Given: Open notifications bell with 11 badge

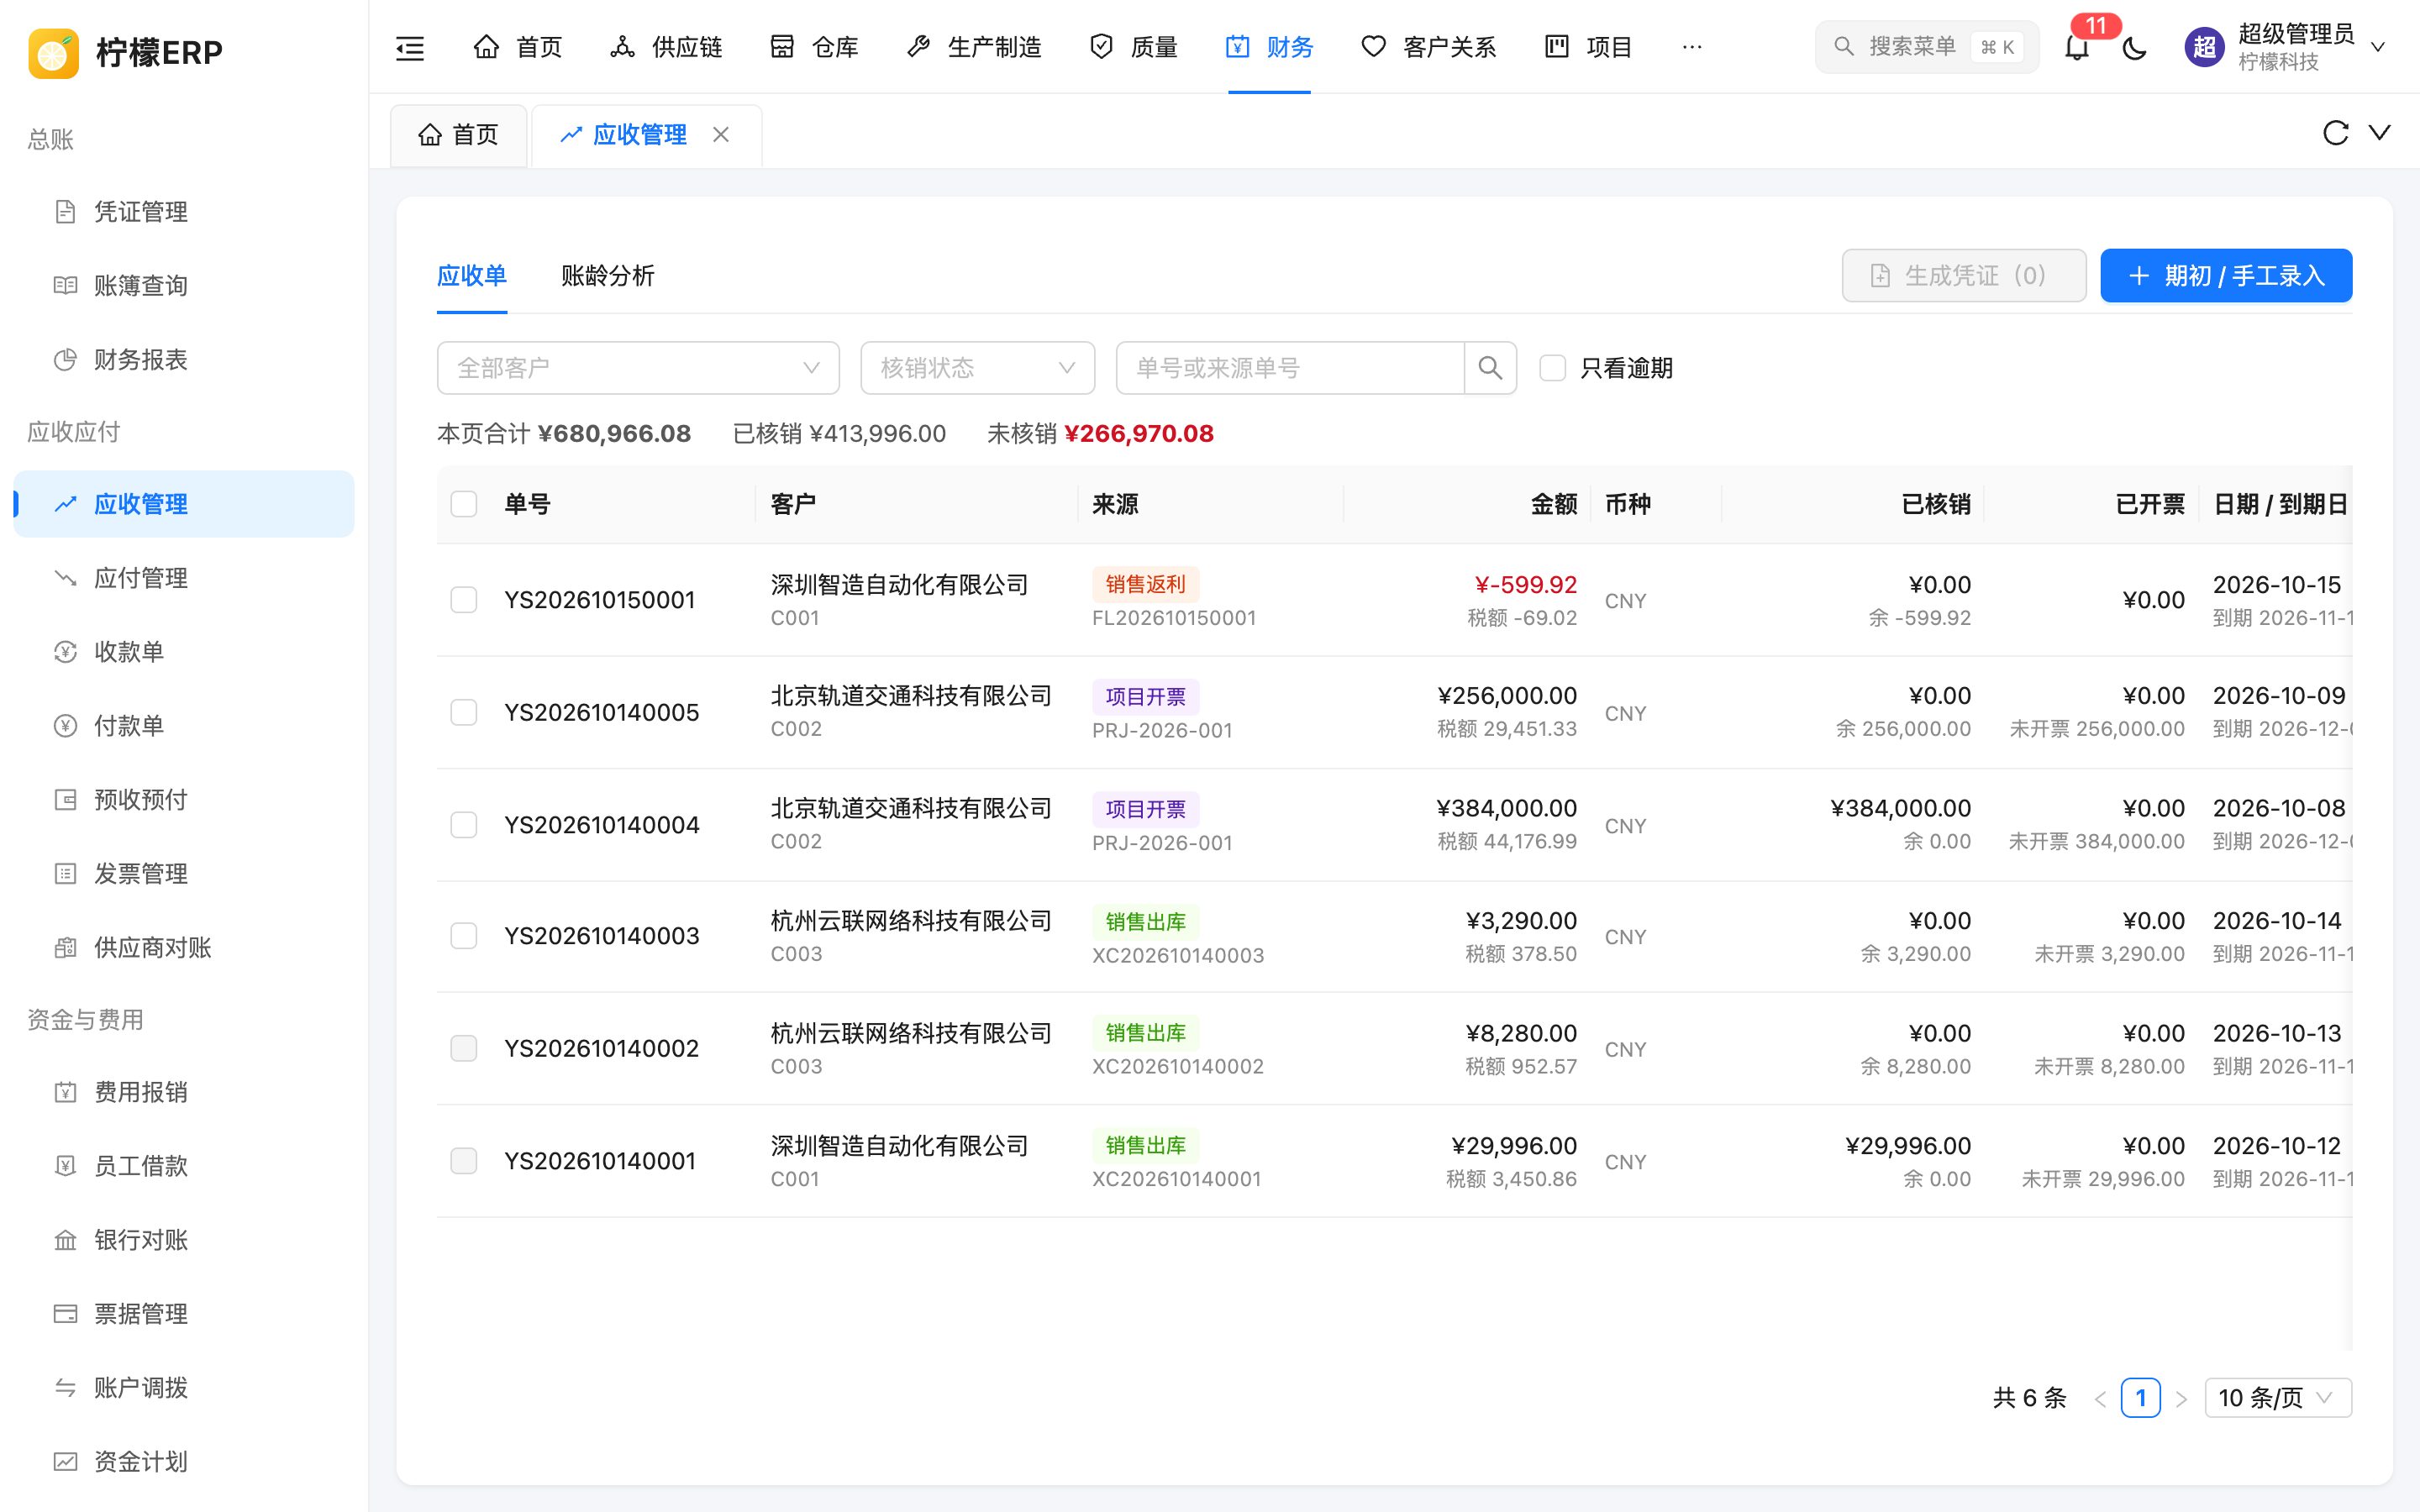Looking at the screenshot, I should coord(2077,47).
